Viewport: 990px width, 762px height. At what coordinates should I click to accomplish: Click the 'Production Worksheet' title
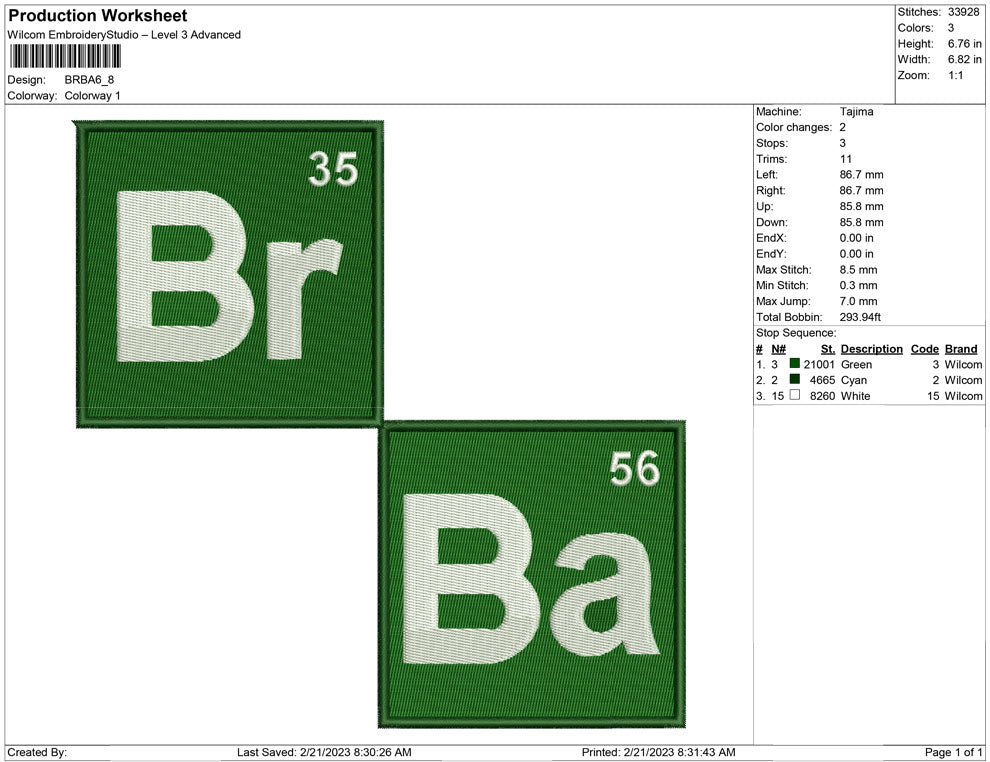98,16
